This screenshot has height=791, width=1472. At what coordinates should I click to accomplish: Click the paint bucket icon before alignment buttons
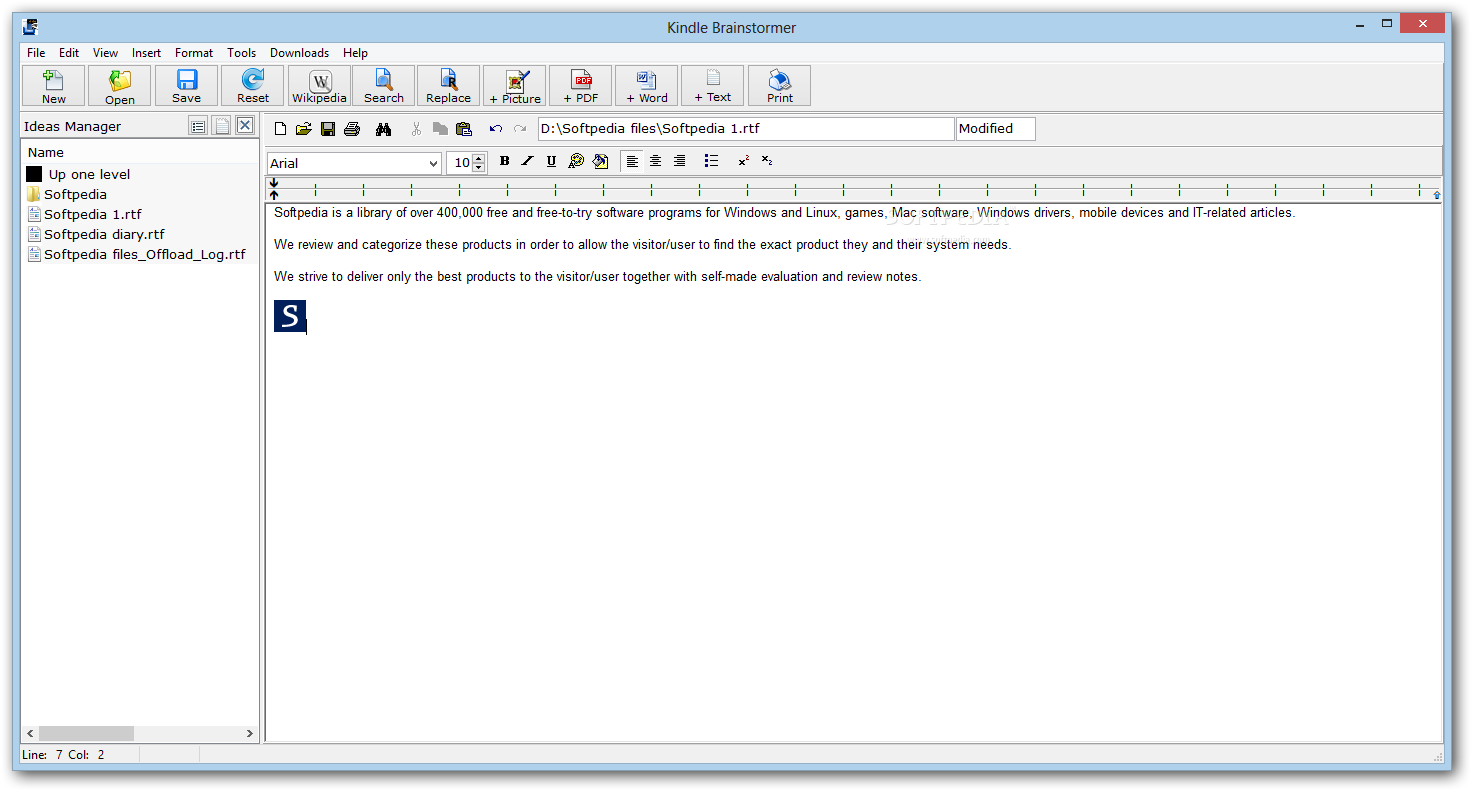(600, 161)
